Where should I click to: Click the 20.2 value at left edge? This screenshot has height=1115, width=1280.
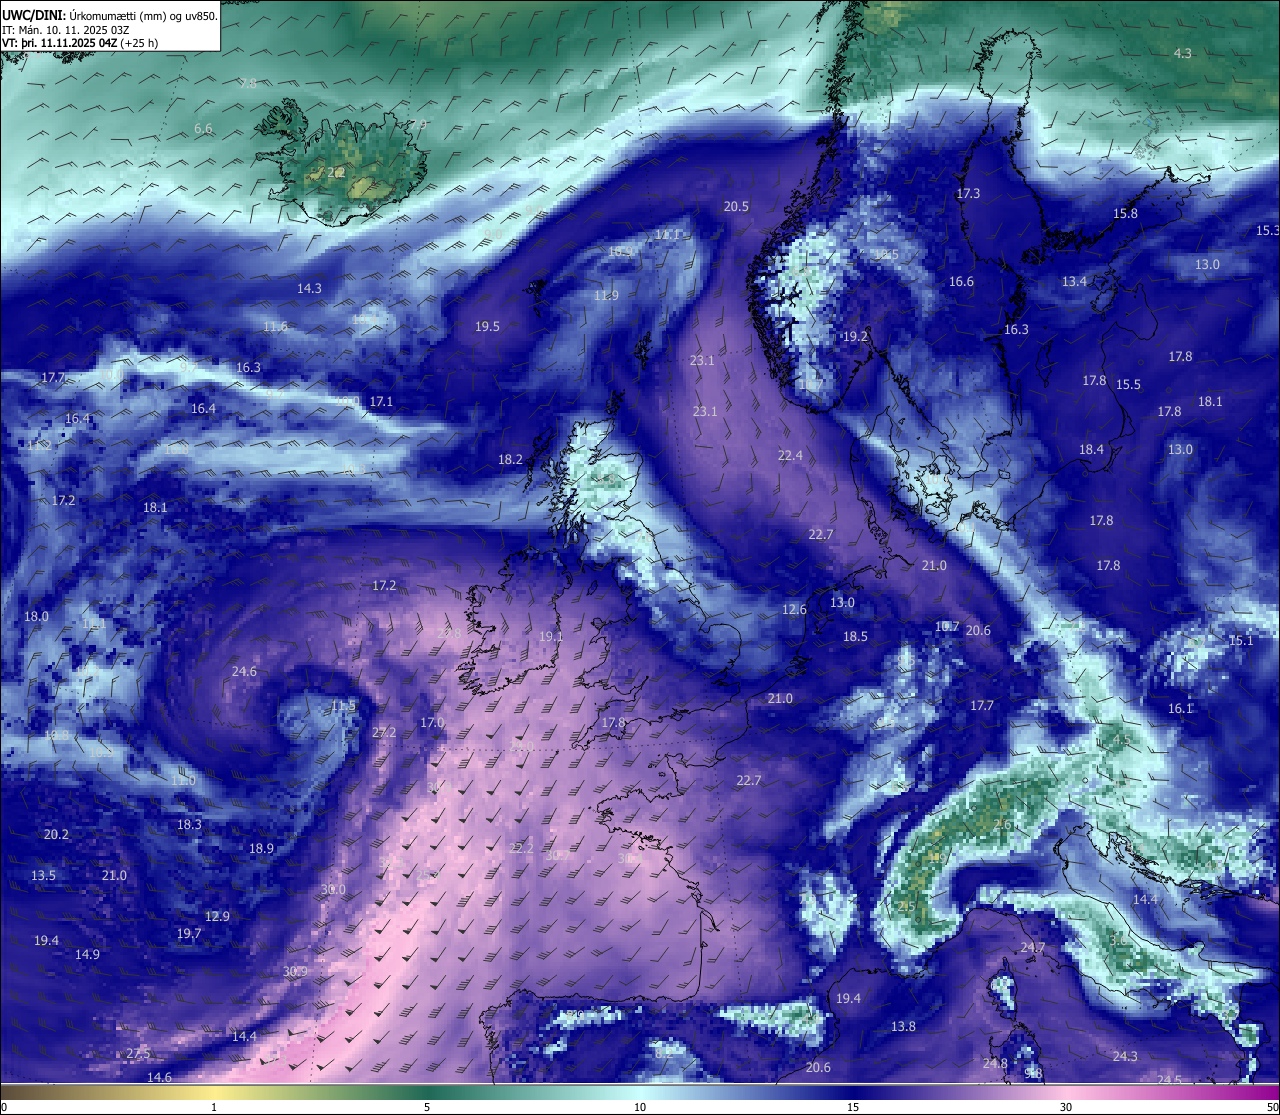click(56, 834)
